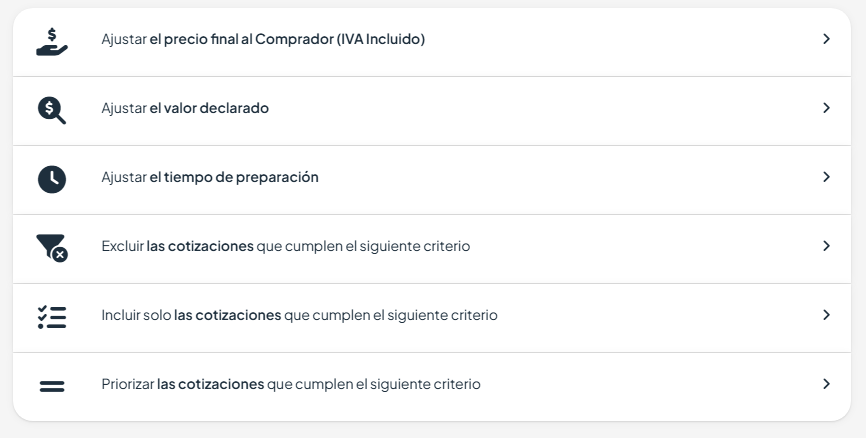Image resolution: width=866 pixels, height=438 pixels.
Task: Click the checklist icon for Incluir solo
Action: click(x=52, y=317)
